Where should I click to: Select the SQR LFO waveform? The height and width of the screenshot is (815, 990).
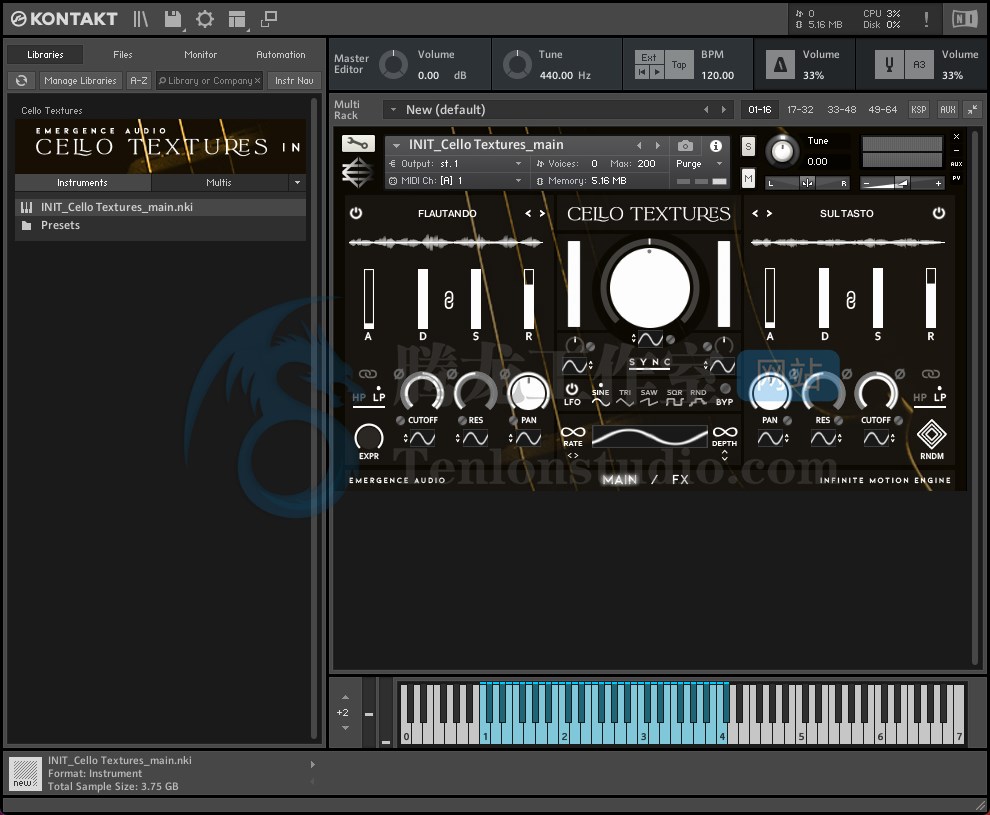click(674, 397)
